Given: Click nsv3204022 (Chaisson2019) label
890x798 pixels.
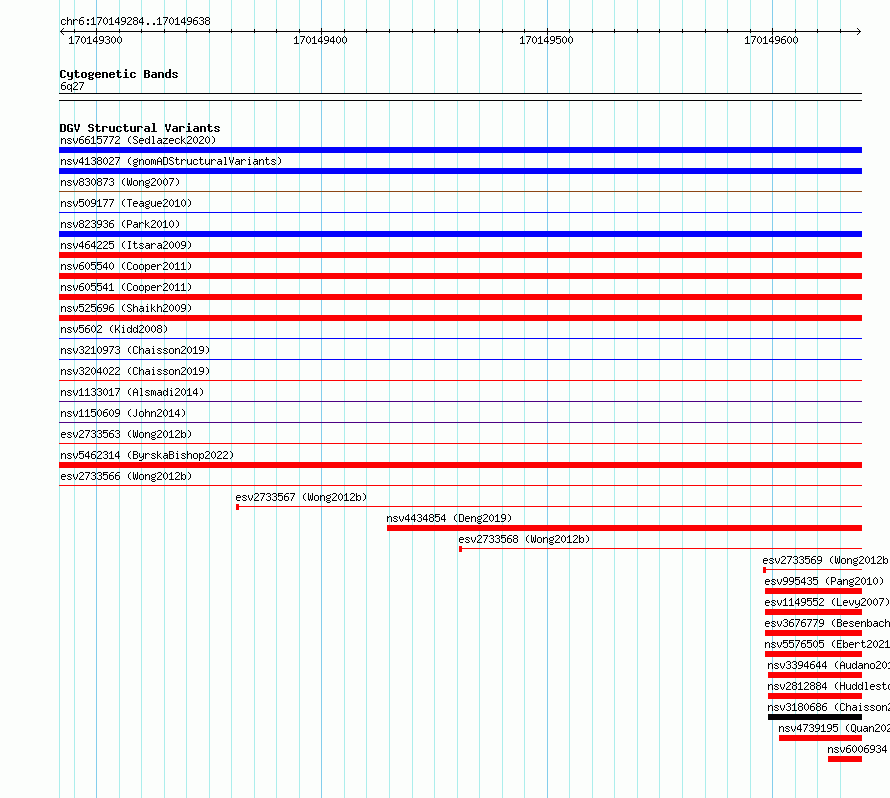Looking at the screenshot, I should click(x=135, y=371).
